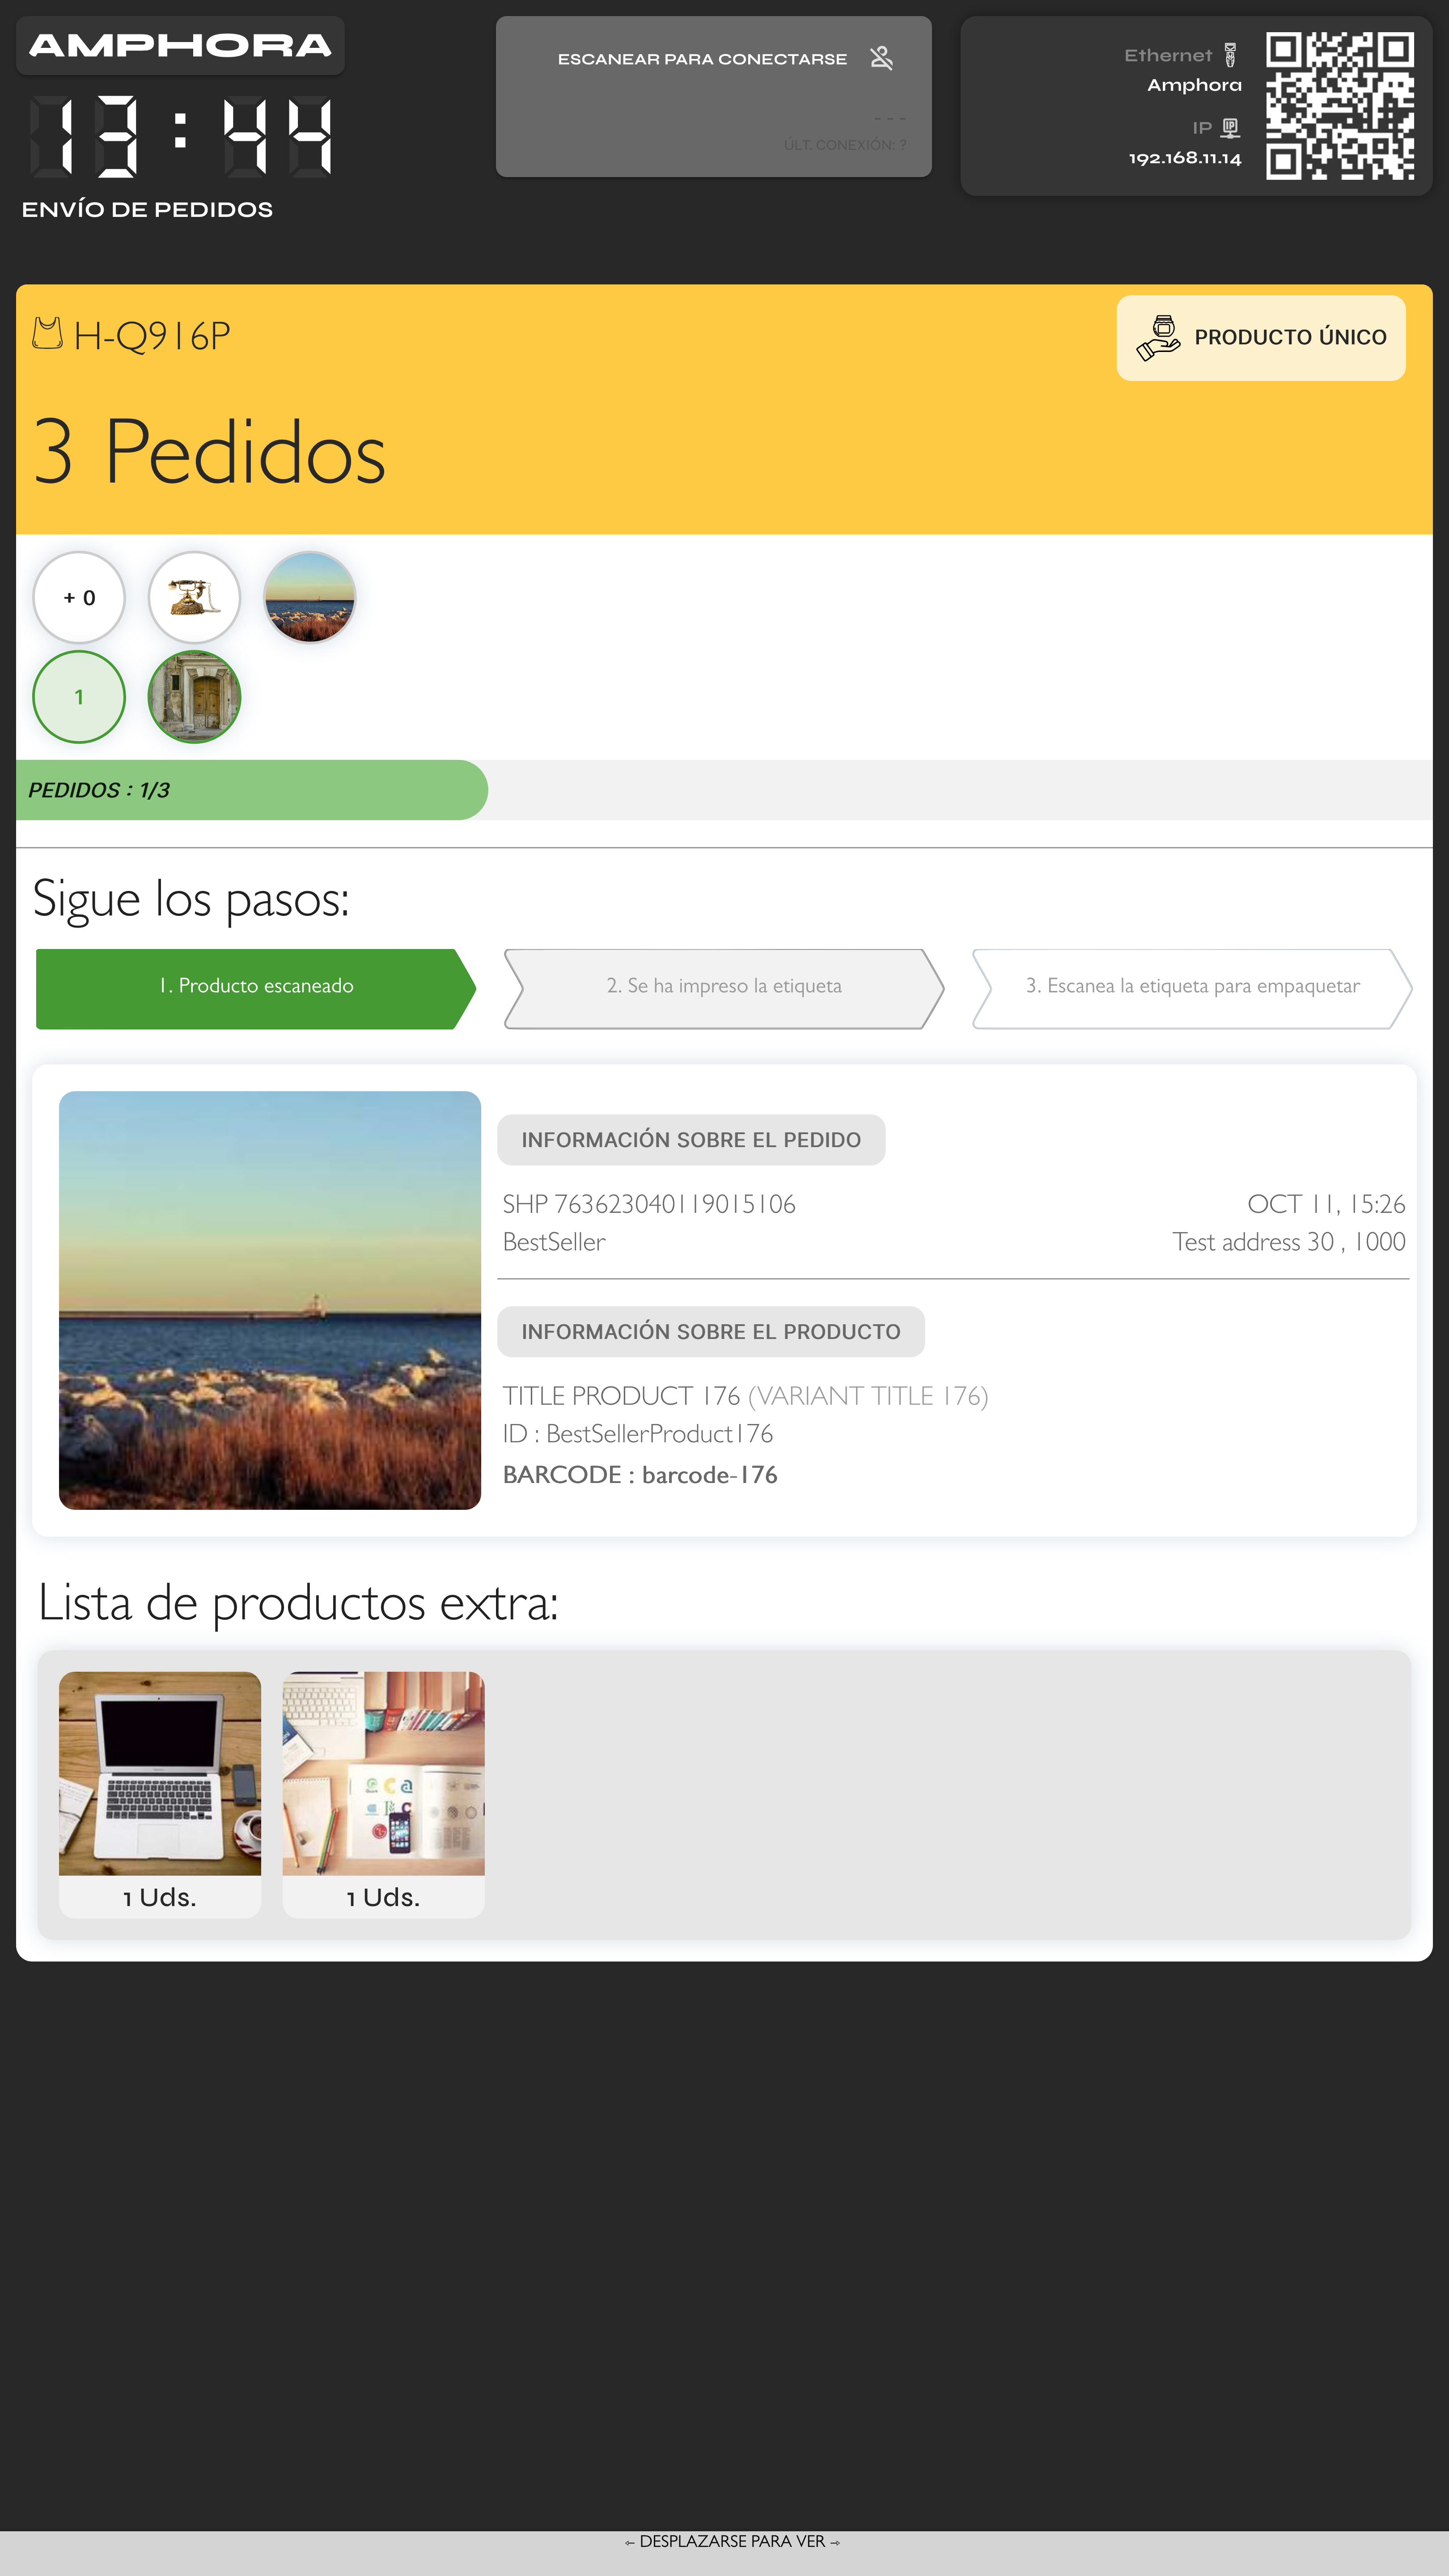Viewport: 1449px width, 2576px height.
Task: Click the green '1' counter circle
Action: 79,697
